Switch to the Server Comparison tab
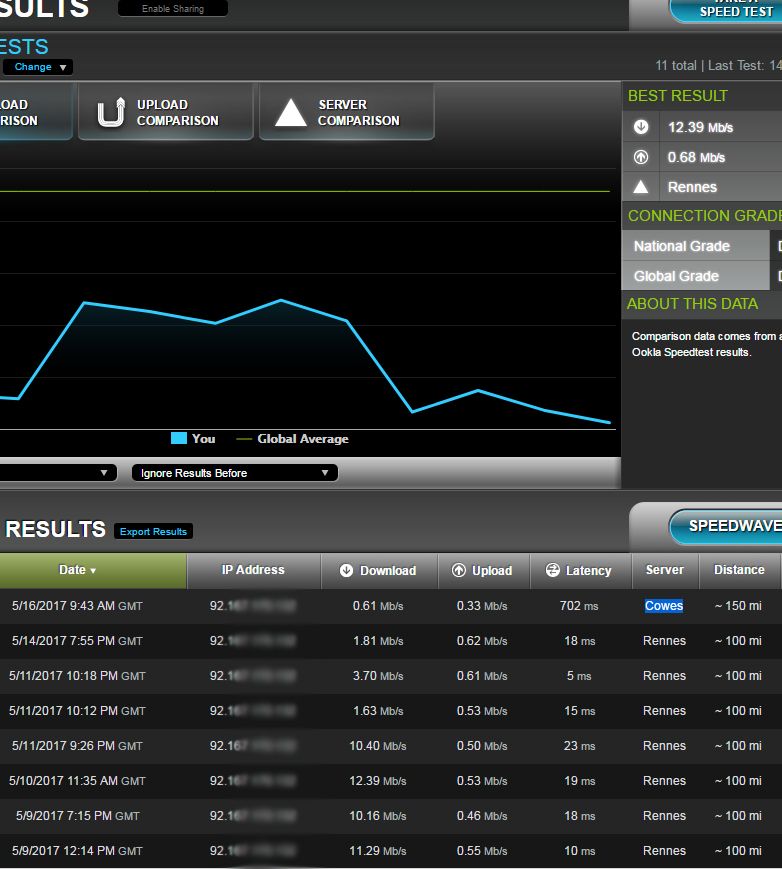Viewport: 782px width, 869px height. [x=347, y=112]
